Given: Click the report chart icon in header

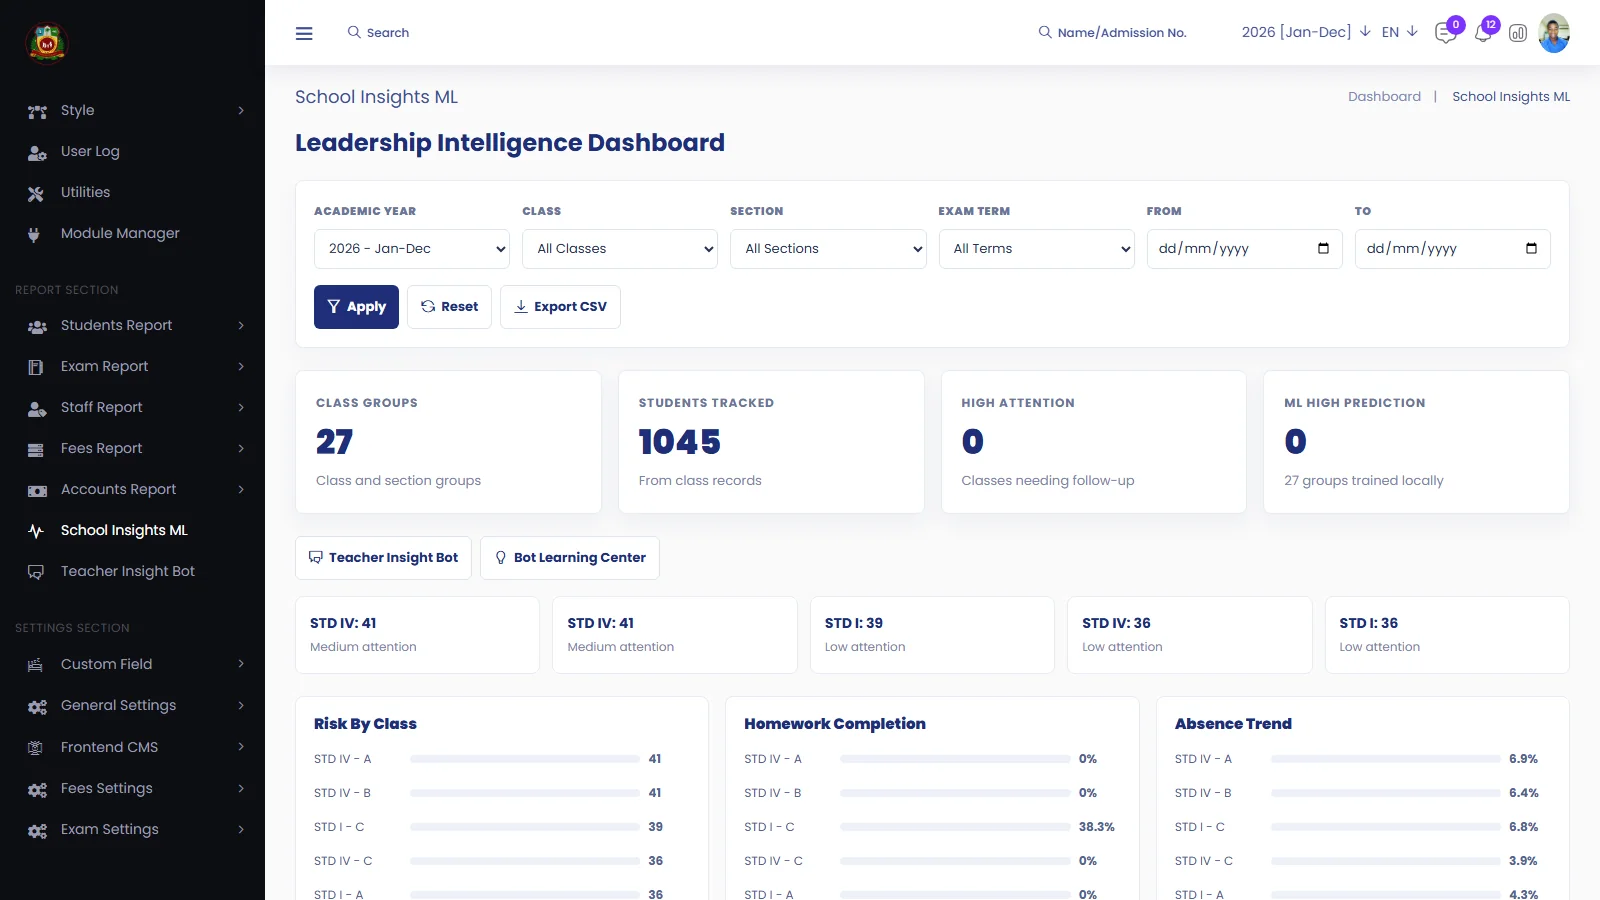Looking at the screenshot, I should pos(1518,33).
